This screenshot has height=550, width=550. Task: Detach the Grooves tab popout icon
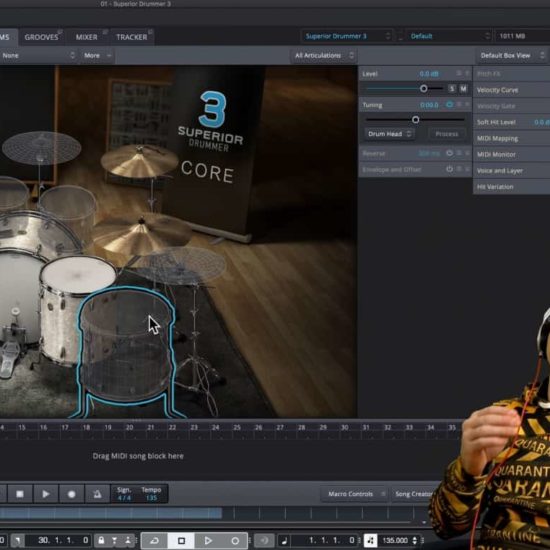coord(60,32)
